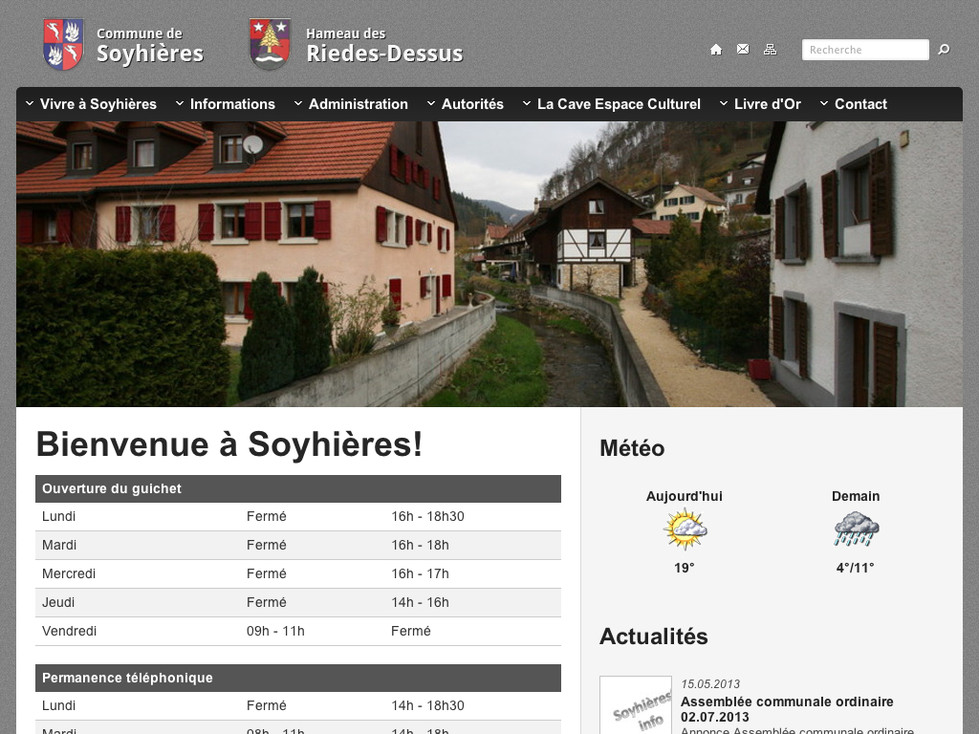The image size is (979, 734).
Task: Select Vendredi hours 09h - 11h
Action: (275, 631)
